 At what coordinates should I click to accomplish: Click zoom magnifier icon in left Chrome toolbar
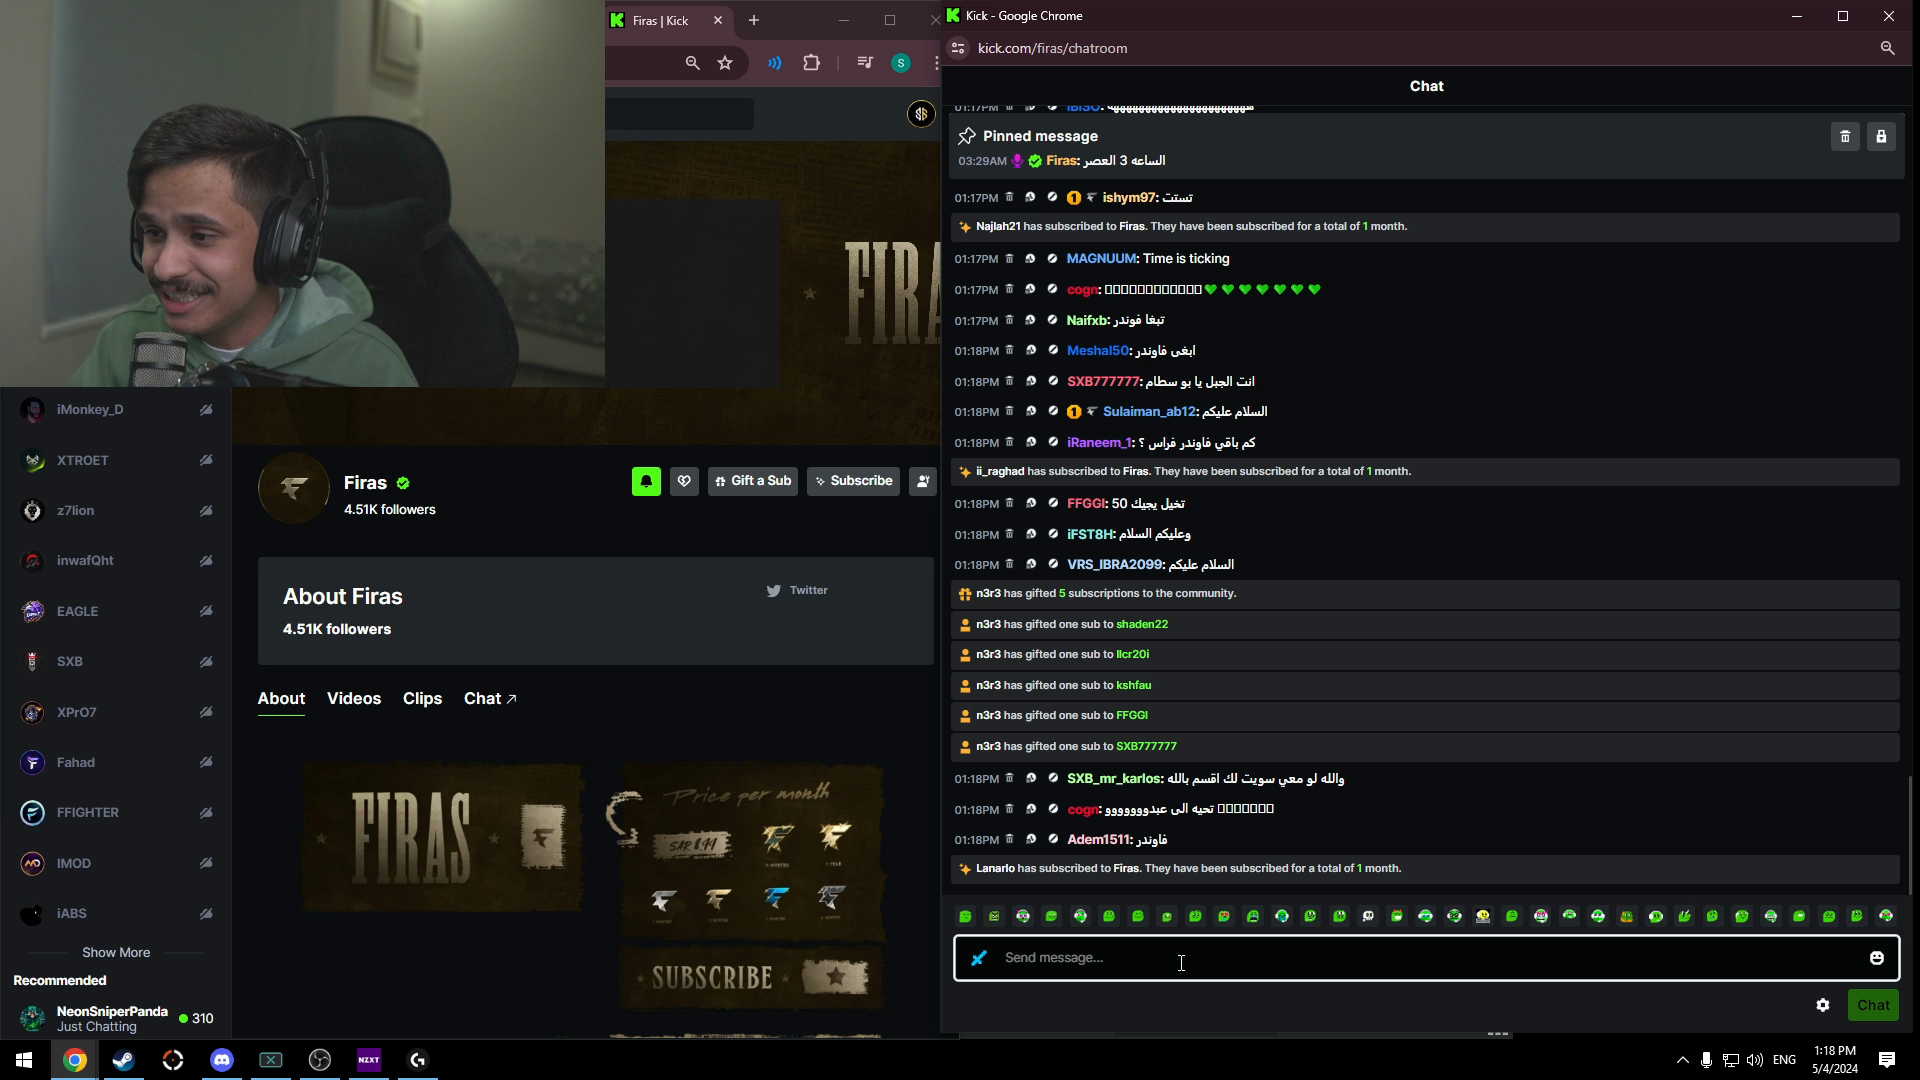(x=692, y=63)
